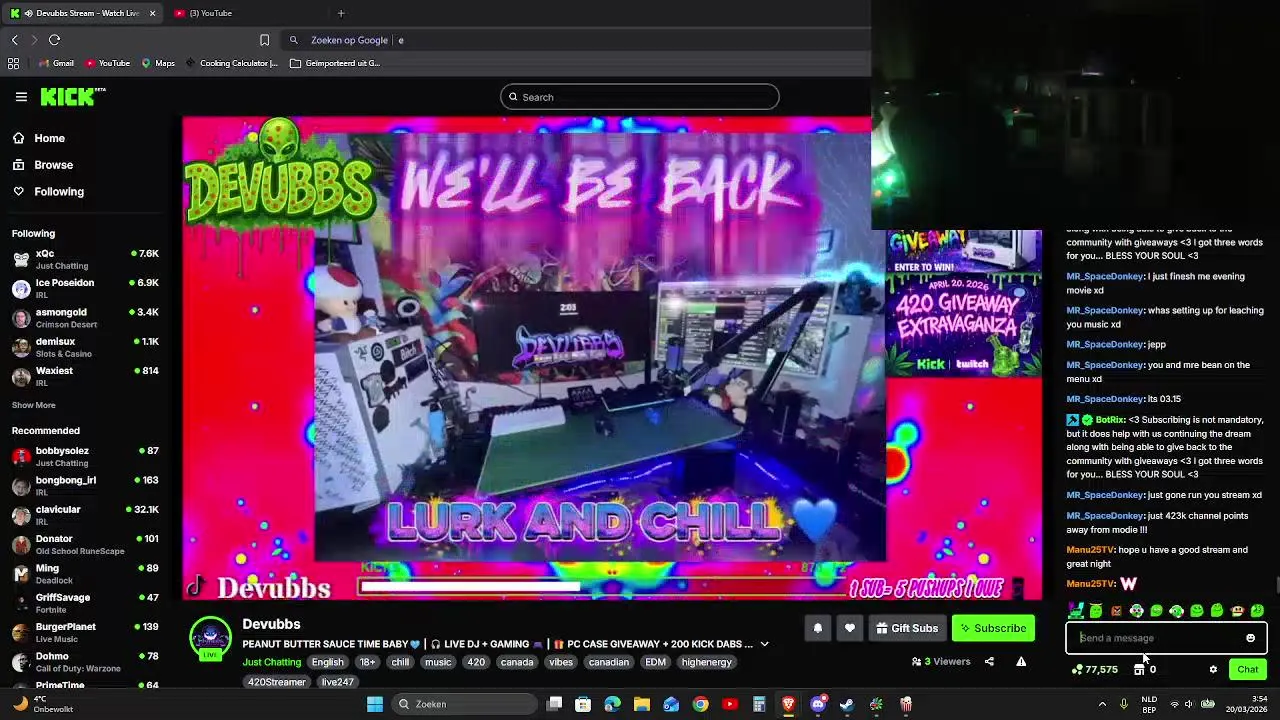Open Maps bookmark
The width and height of the screenshot is (1280, 720).
[x=158, y=63]
